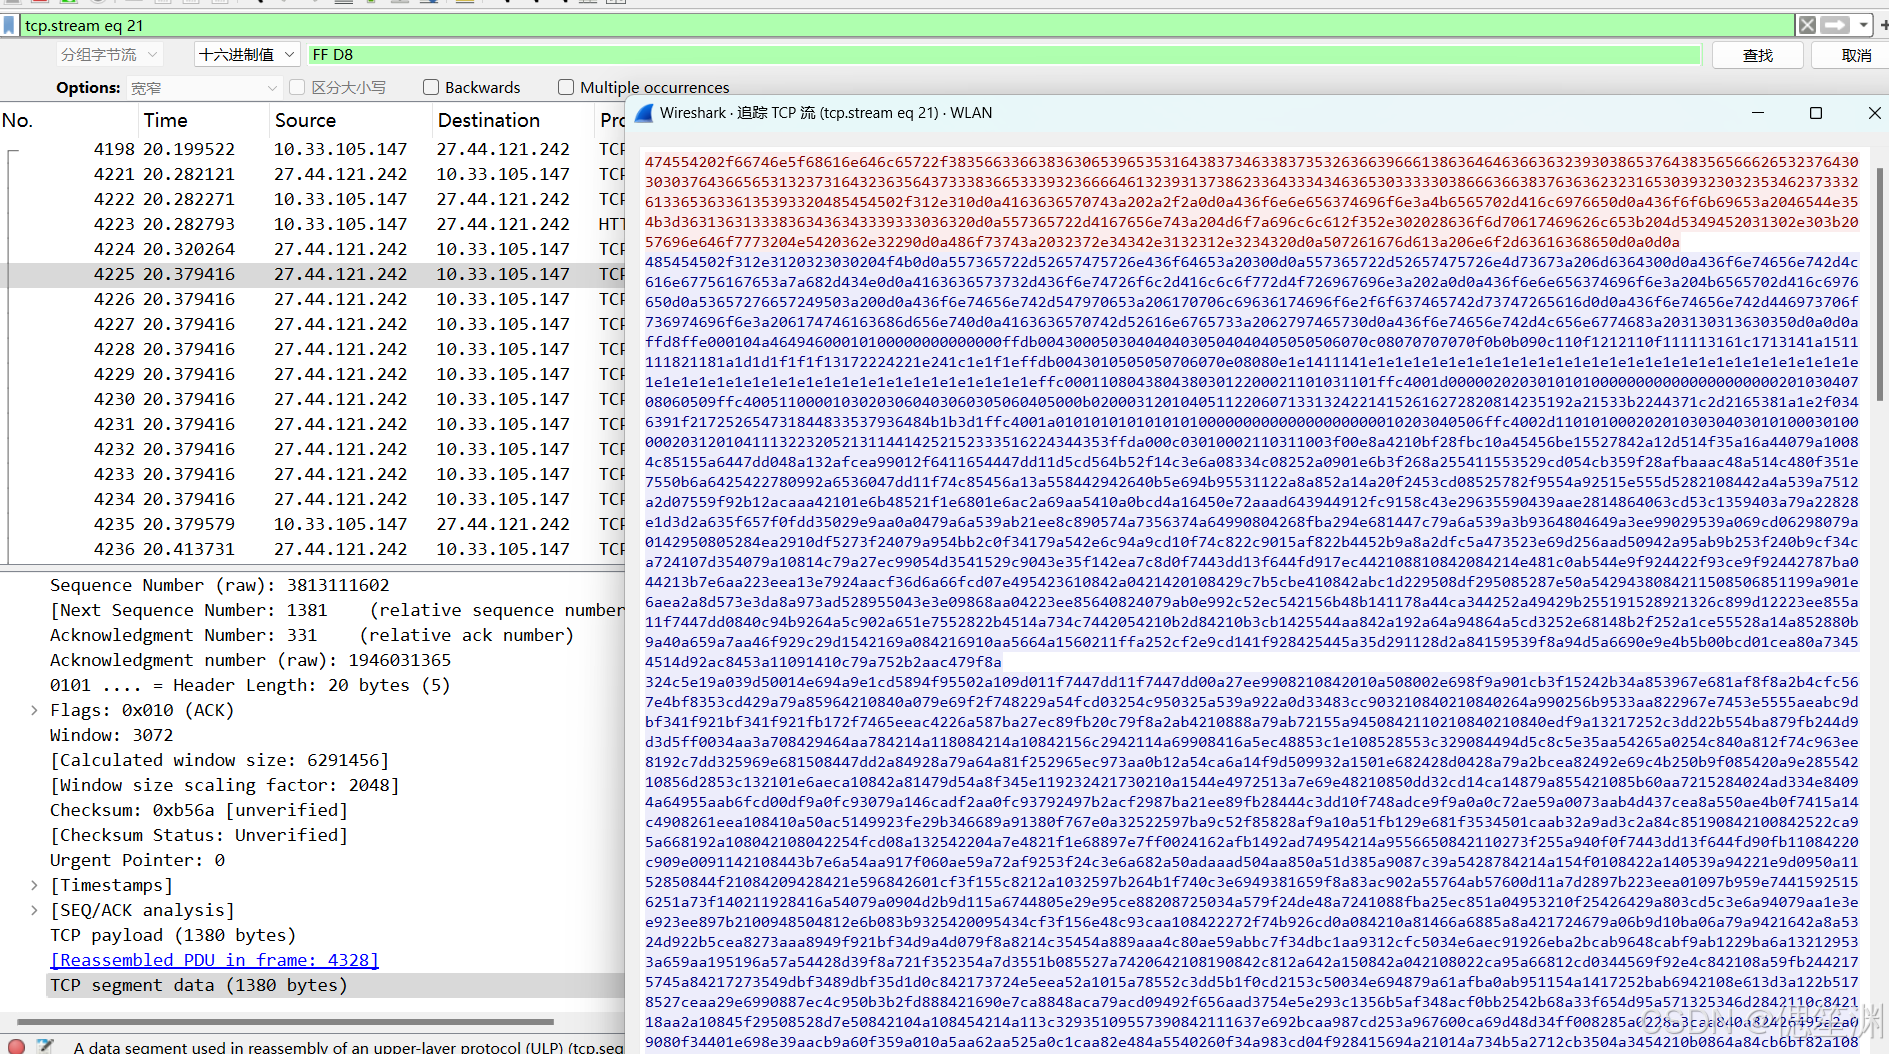Follow the Reassembled PDU in frame 4328 link
Screen dimensions: 1889x1054
(x=213, y=960)
